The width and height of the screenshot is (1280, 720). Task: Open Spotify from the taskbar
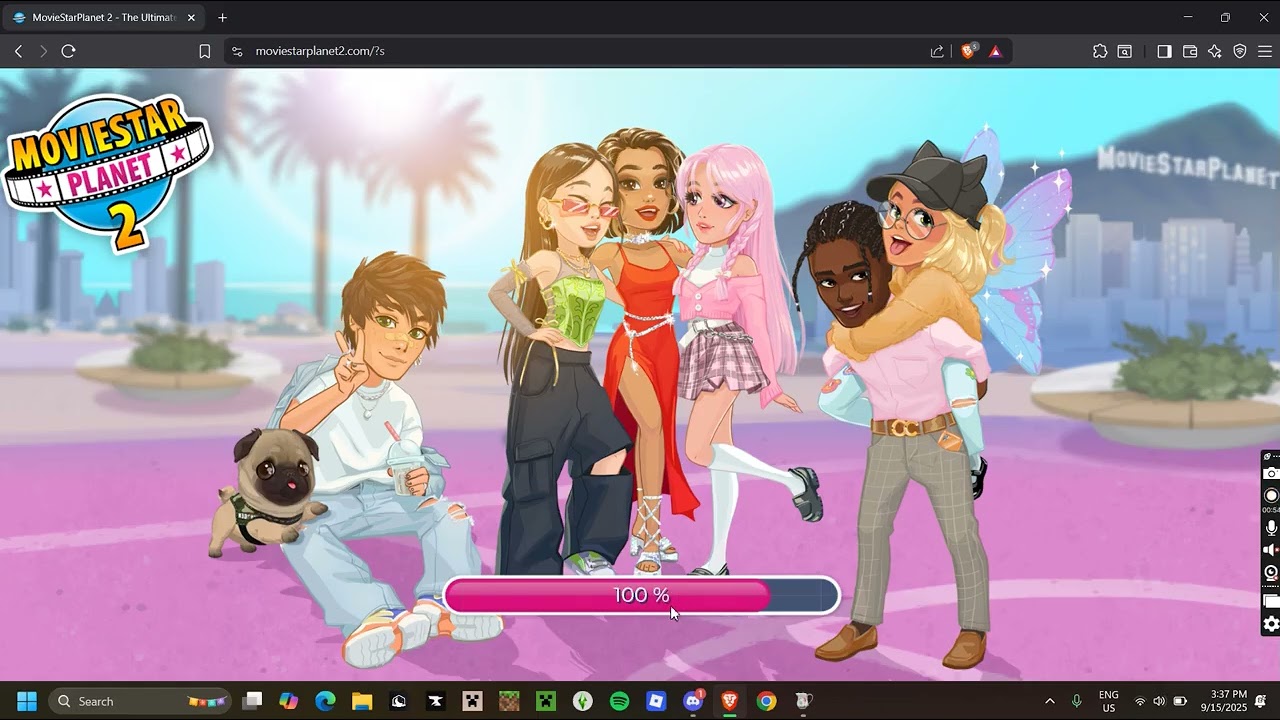[619, 701]
